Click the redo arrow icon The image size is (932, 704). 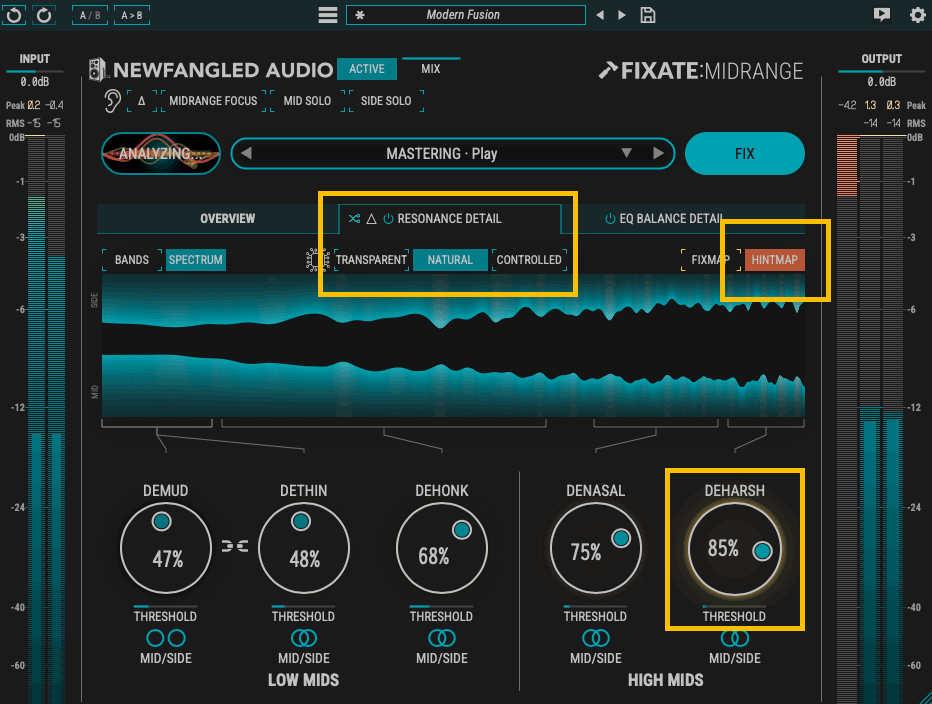point(44,15)
